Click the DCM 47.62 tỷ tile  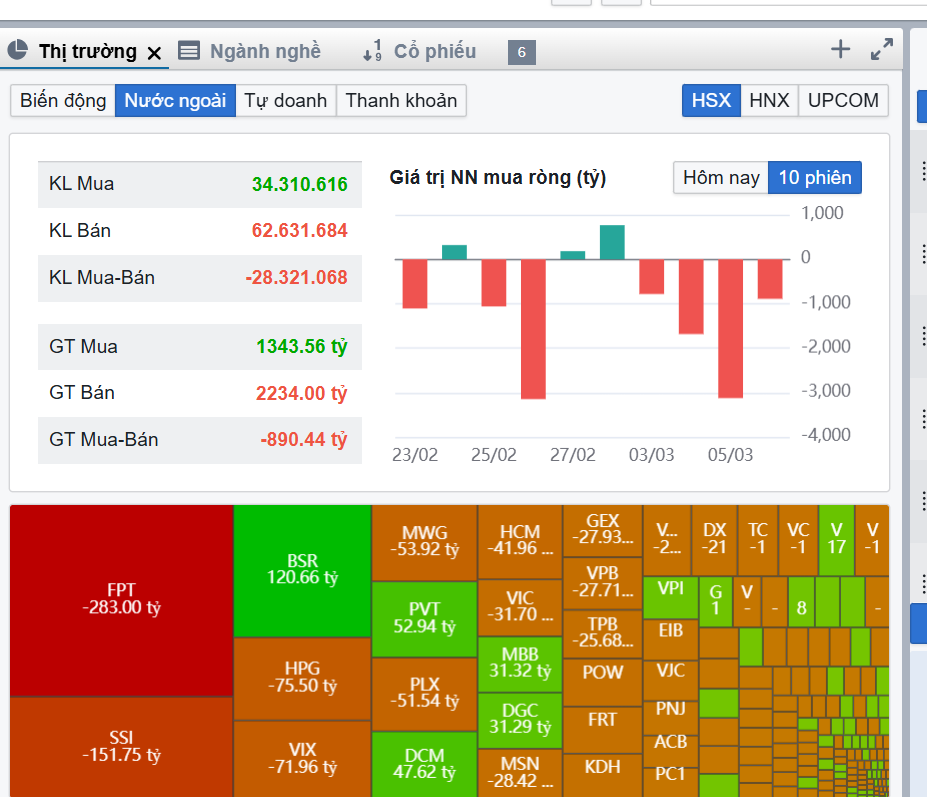424,764
